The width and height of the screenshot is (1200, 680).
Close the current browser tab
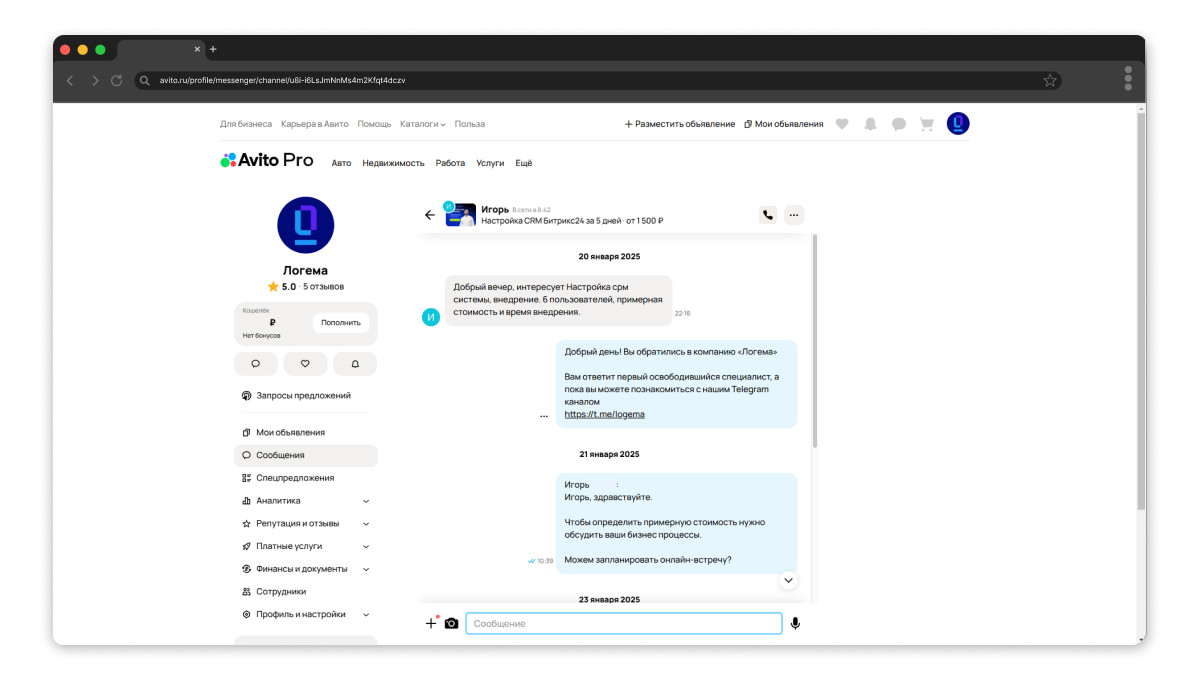pos(197,49)
